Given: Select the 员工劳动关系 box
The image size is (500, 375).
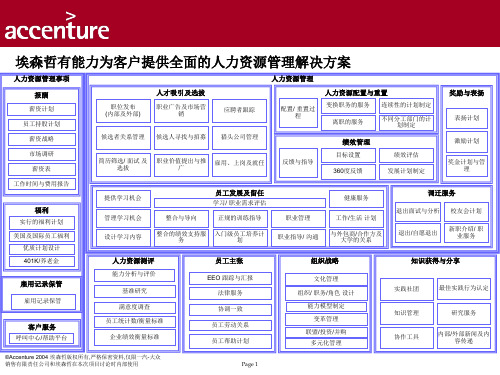Looking at the screenshot, I should pos(230,325).
